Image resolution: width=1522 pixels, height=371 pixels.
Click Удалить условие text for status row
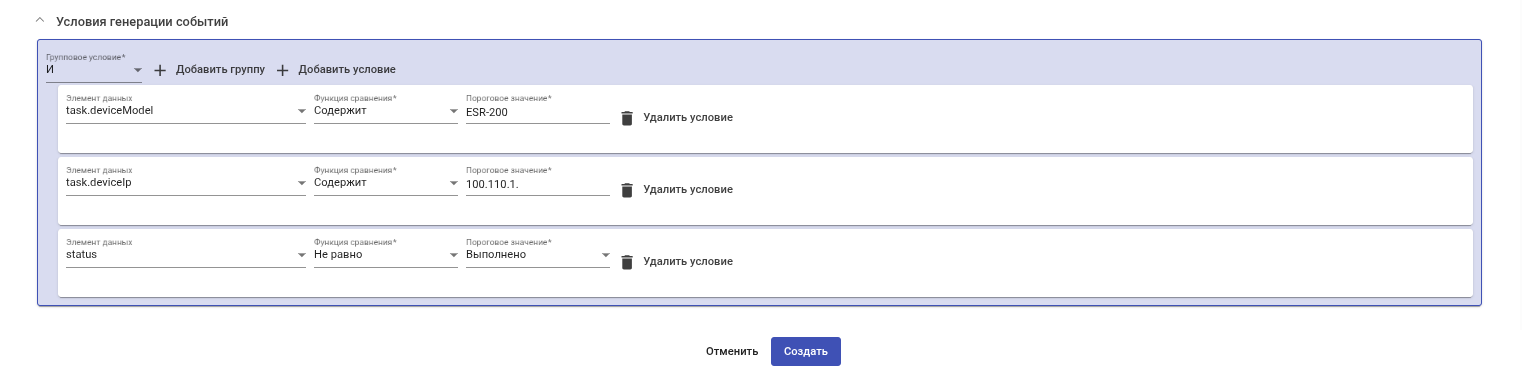pyautogui.click(x=688, y=262)
